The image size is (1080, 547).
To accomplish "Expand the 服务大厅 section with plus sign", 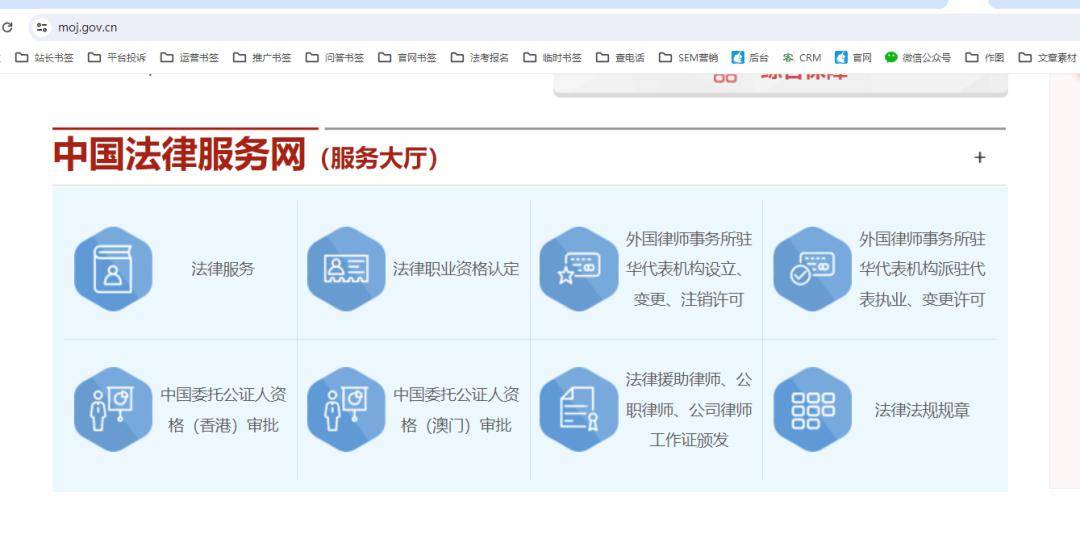I will click(979, 158).
